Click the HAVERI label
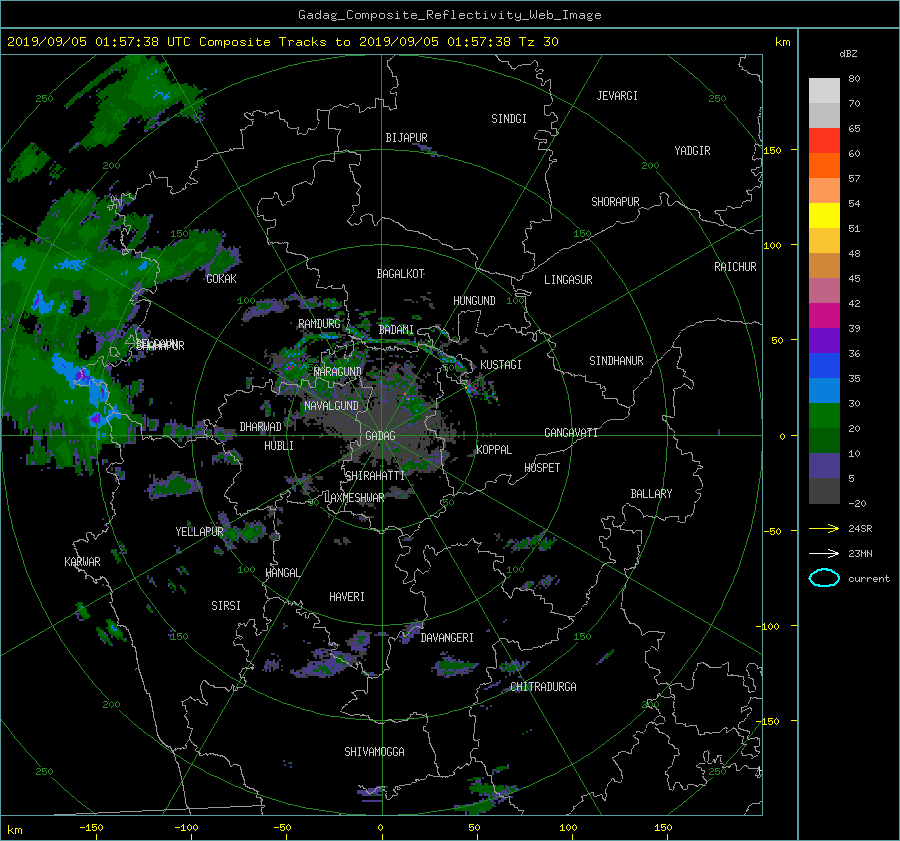Viewport: 900px width, 841px height. [x=347, y=597]
